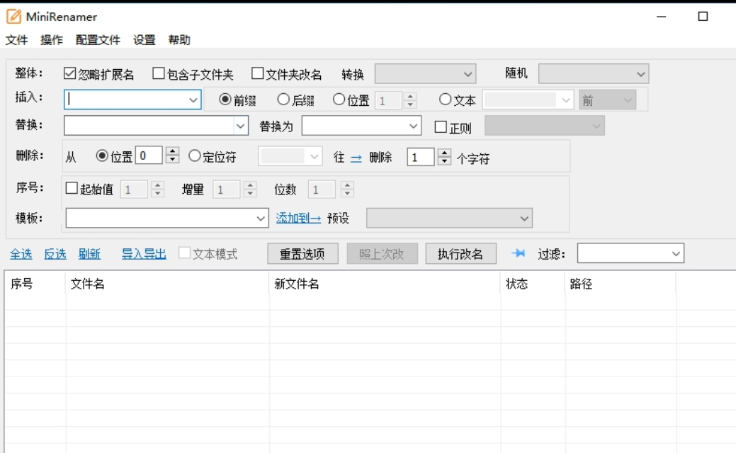Viewport: 736px width, 453px height.
Task: Open the 配置文件 menu
Action: tap(97, 40)
